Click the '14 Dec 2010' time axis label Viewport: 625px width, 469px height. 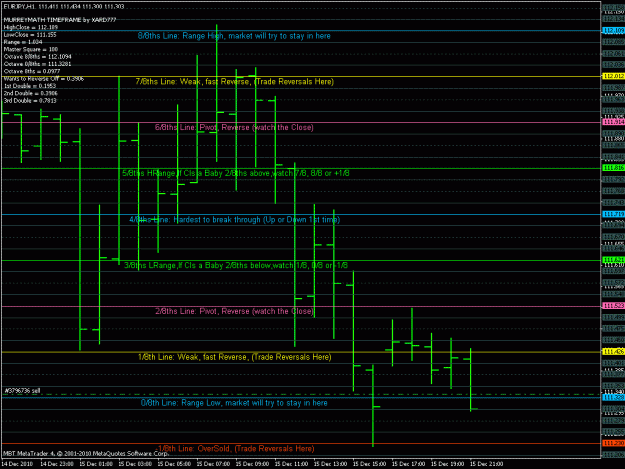[17, 464]
